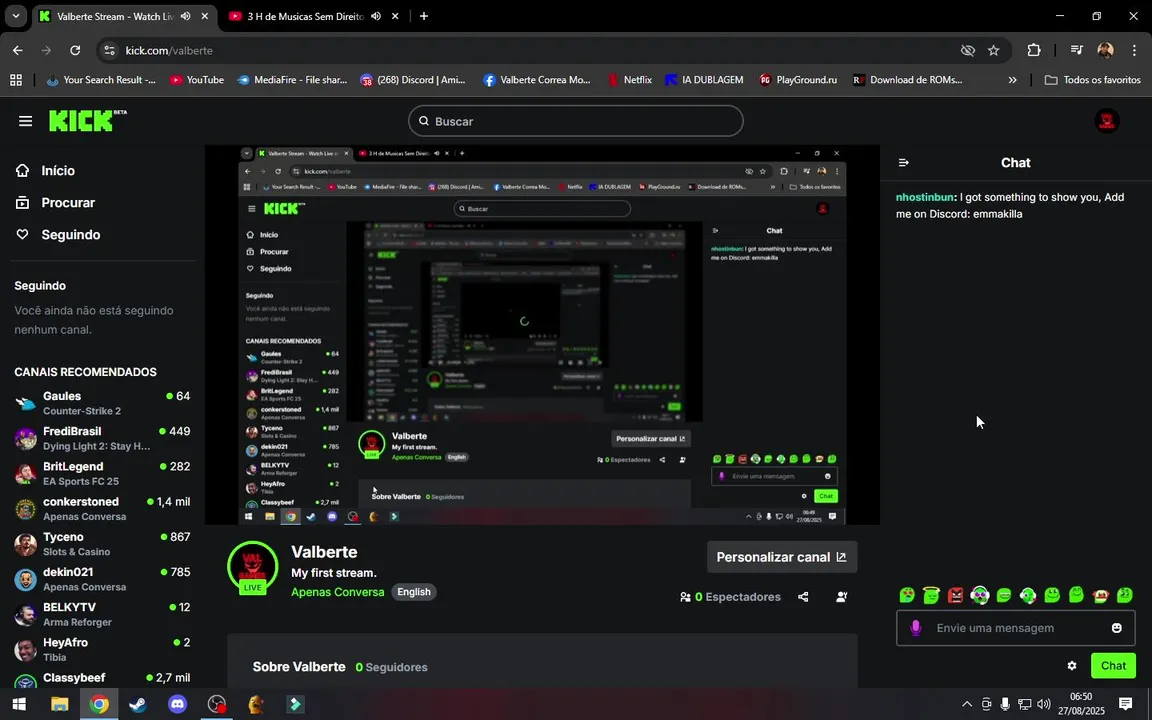Click the third-party cookies eye icon
The height and width of the screenshot is (720, 1152).
pyautogui.click(x=968, y=50)
